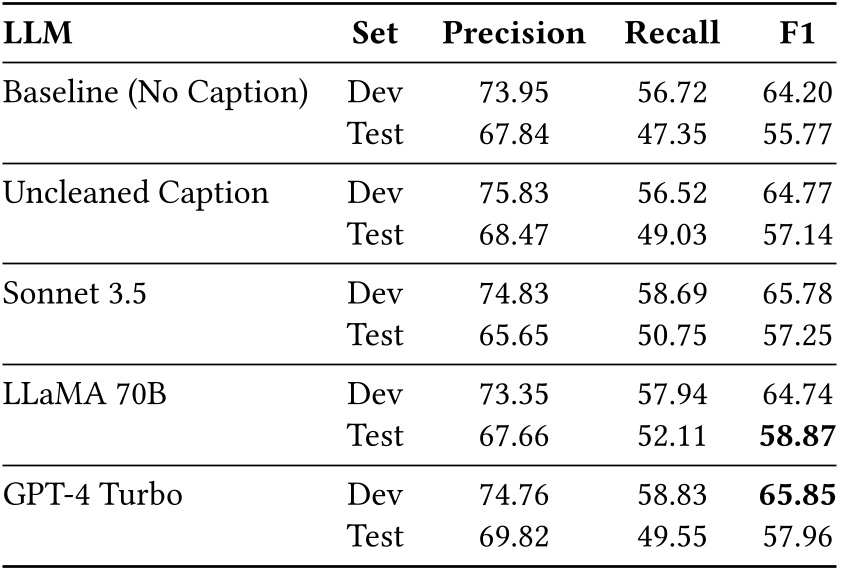842x568 pixels.
Task: Select the 69.82 precision value
Action: point(514,536)
